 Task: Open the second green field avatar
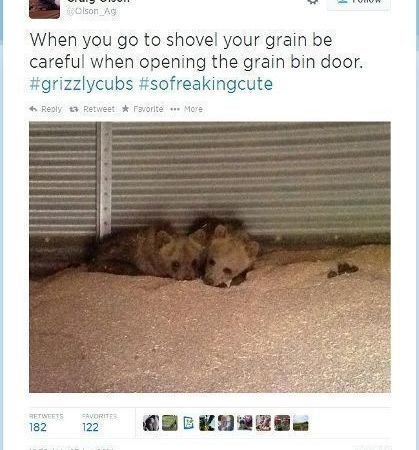coord(170,423)
